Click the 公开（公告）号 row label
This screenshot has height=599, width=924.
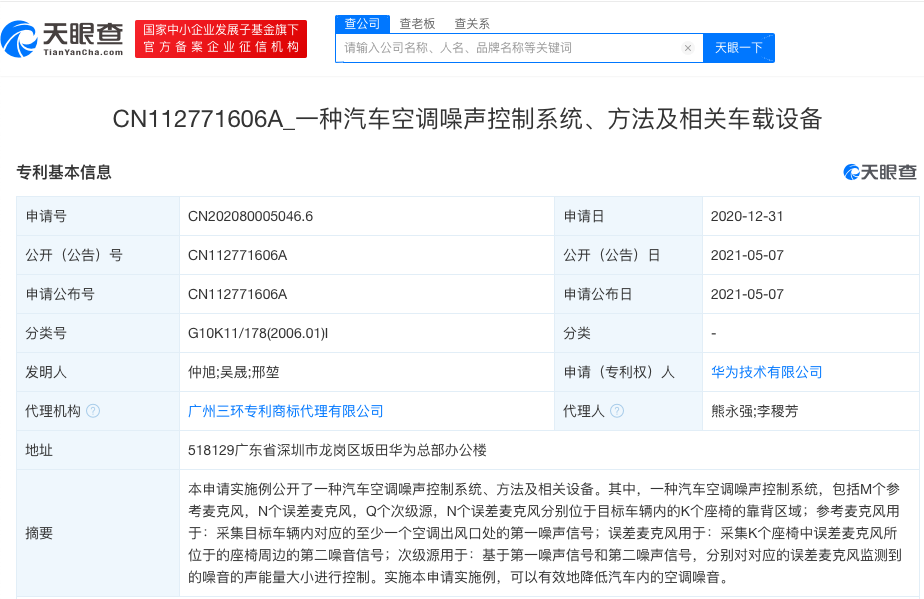tap(74, 255)
